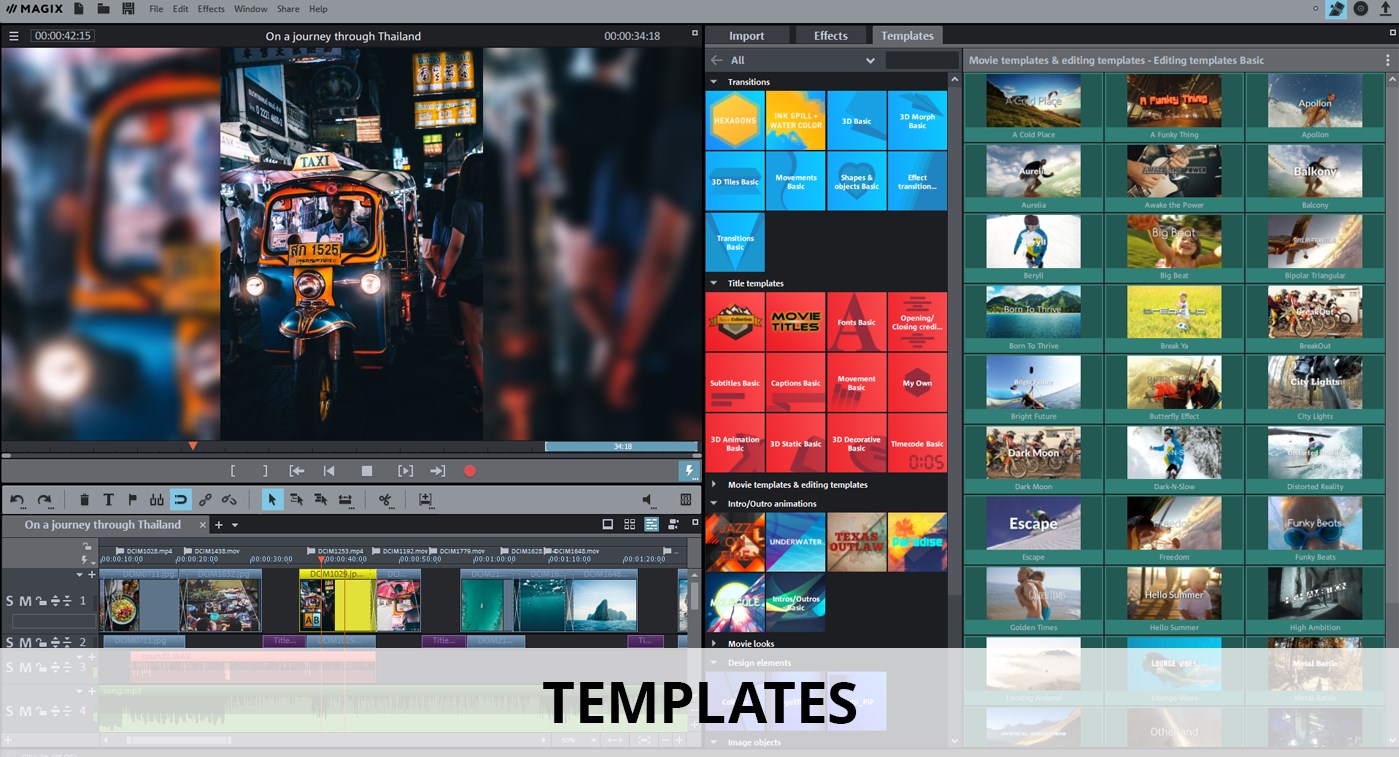
Task: Open multicam mode view
Action: click(x=674, y=524)
